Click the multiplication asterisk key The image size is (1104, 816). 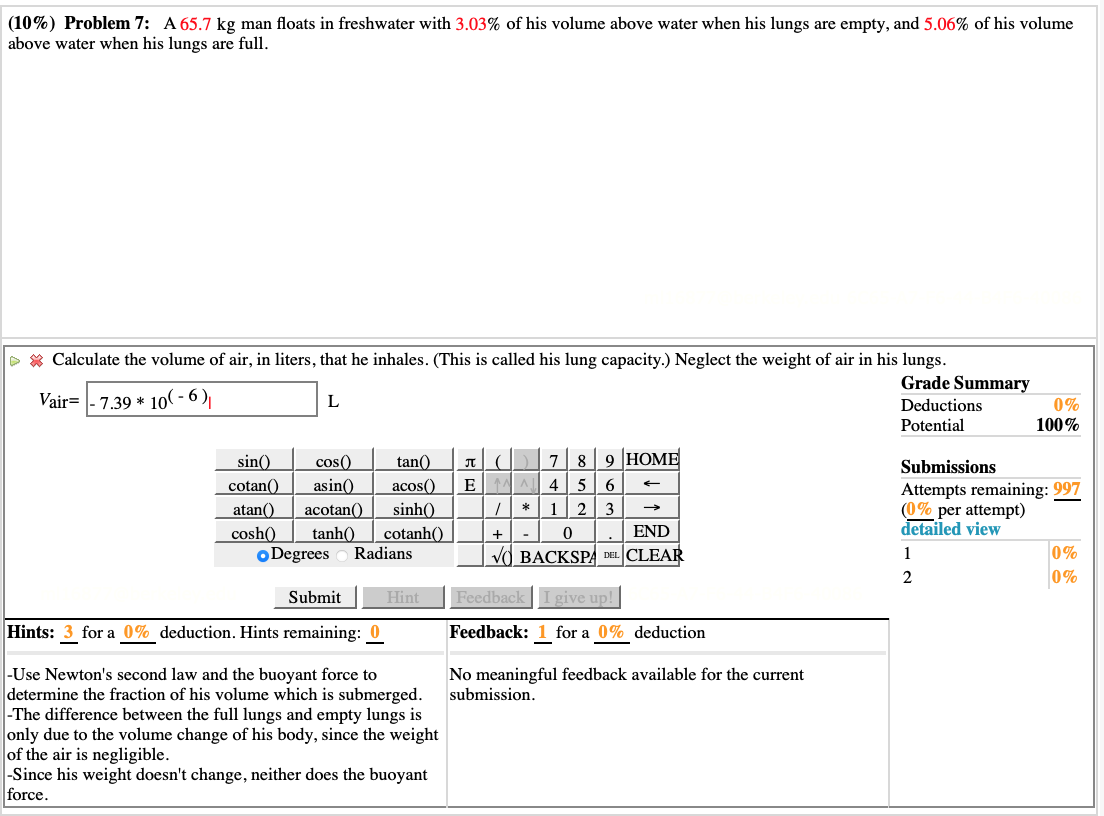click(x=526, y=507)
